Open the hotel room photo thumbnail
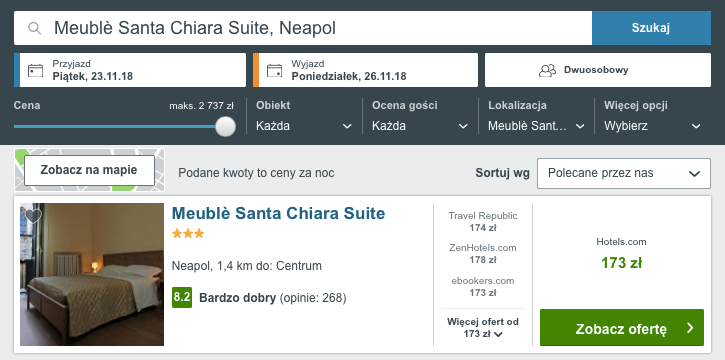This screenshot has width=725, height=360. point(92,275)
